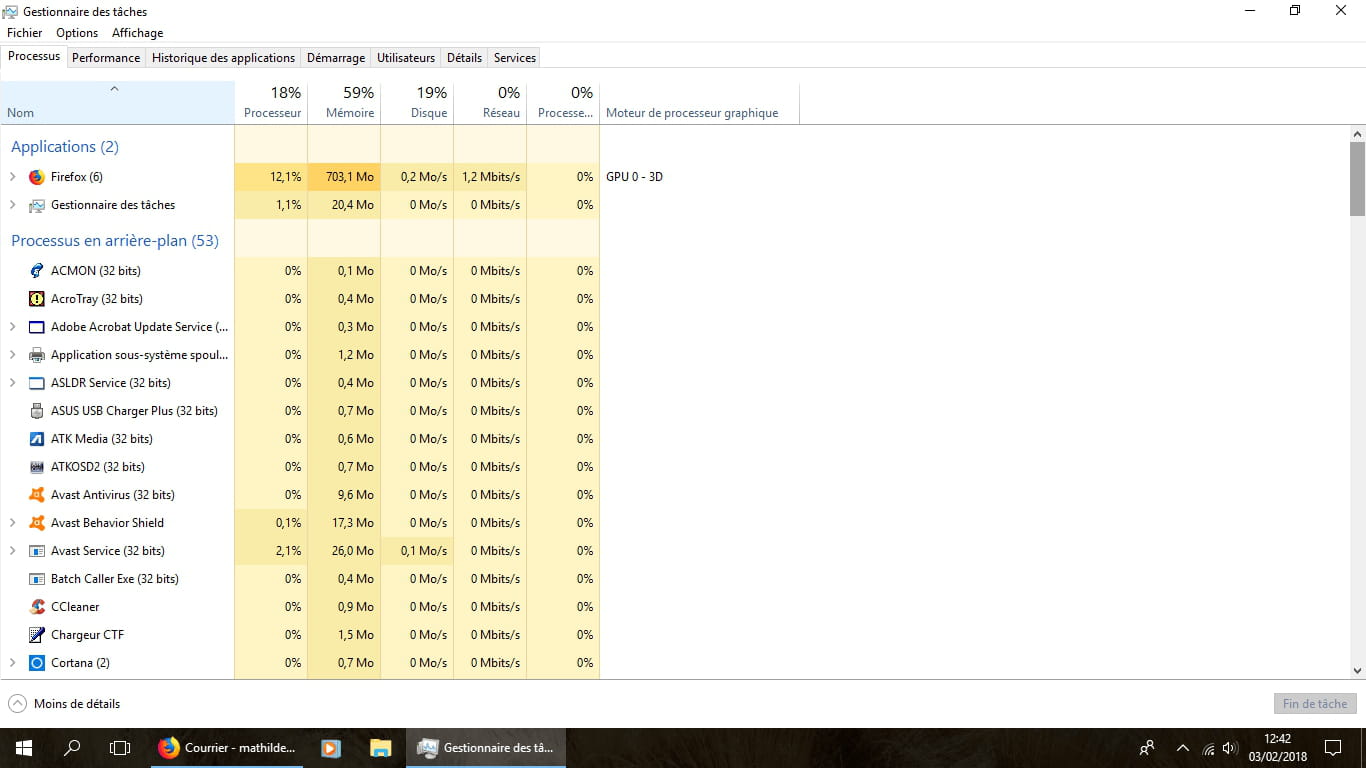Switch to the Utilisateurs tab

coord(406,58)
